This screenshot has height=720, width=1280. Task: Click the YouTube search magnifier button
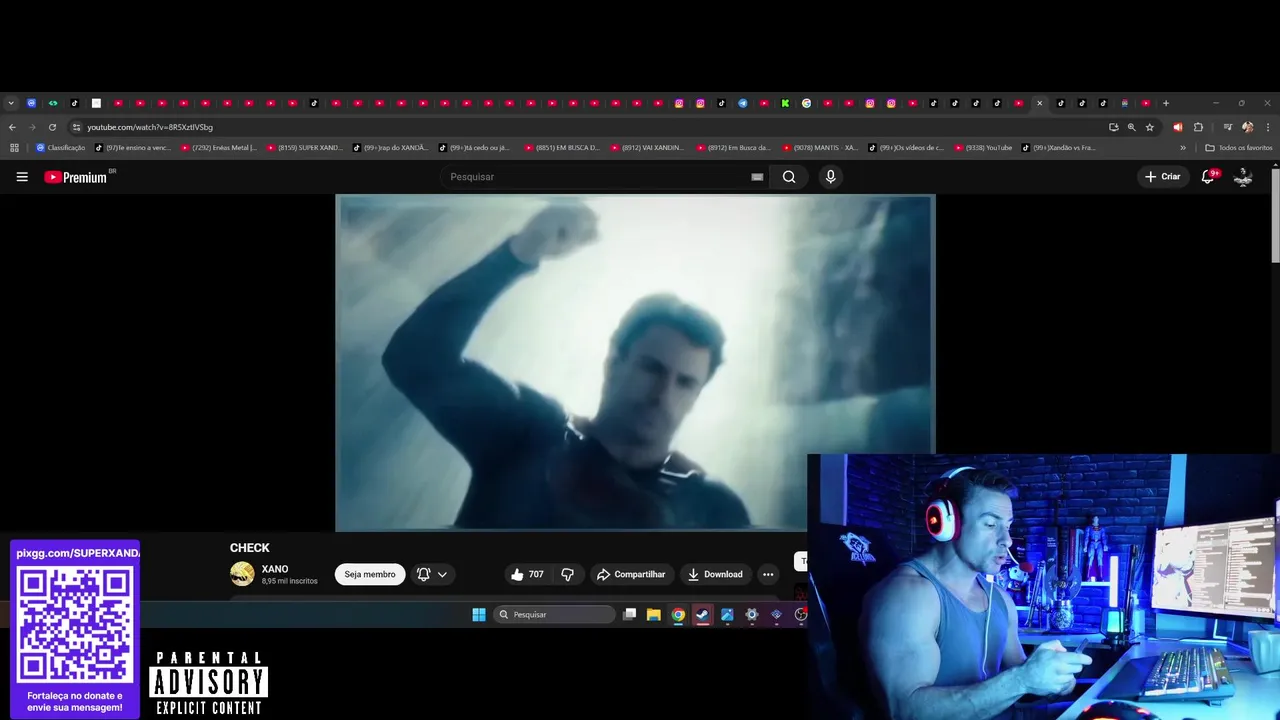click(x=789, y=177)
